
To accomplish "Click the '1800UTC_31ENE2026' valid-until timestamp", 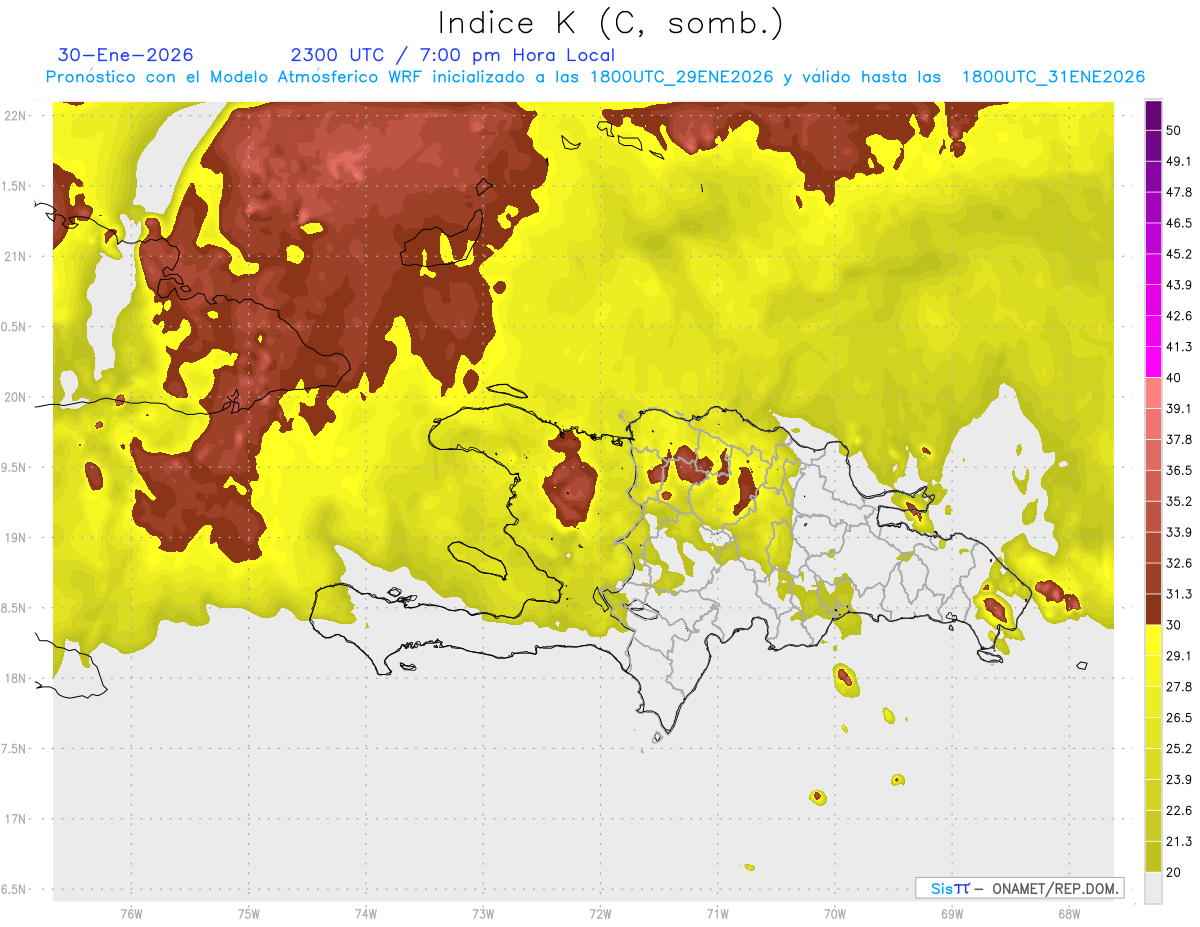I will pyautogui.click(x=1053, y=77).
